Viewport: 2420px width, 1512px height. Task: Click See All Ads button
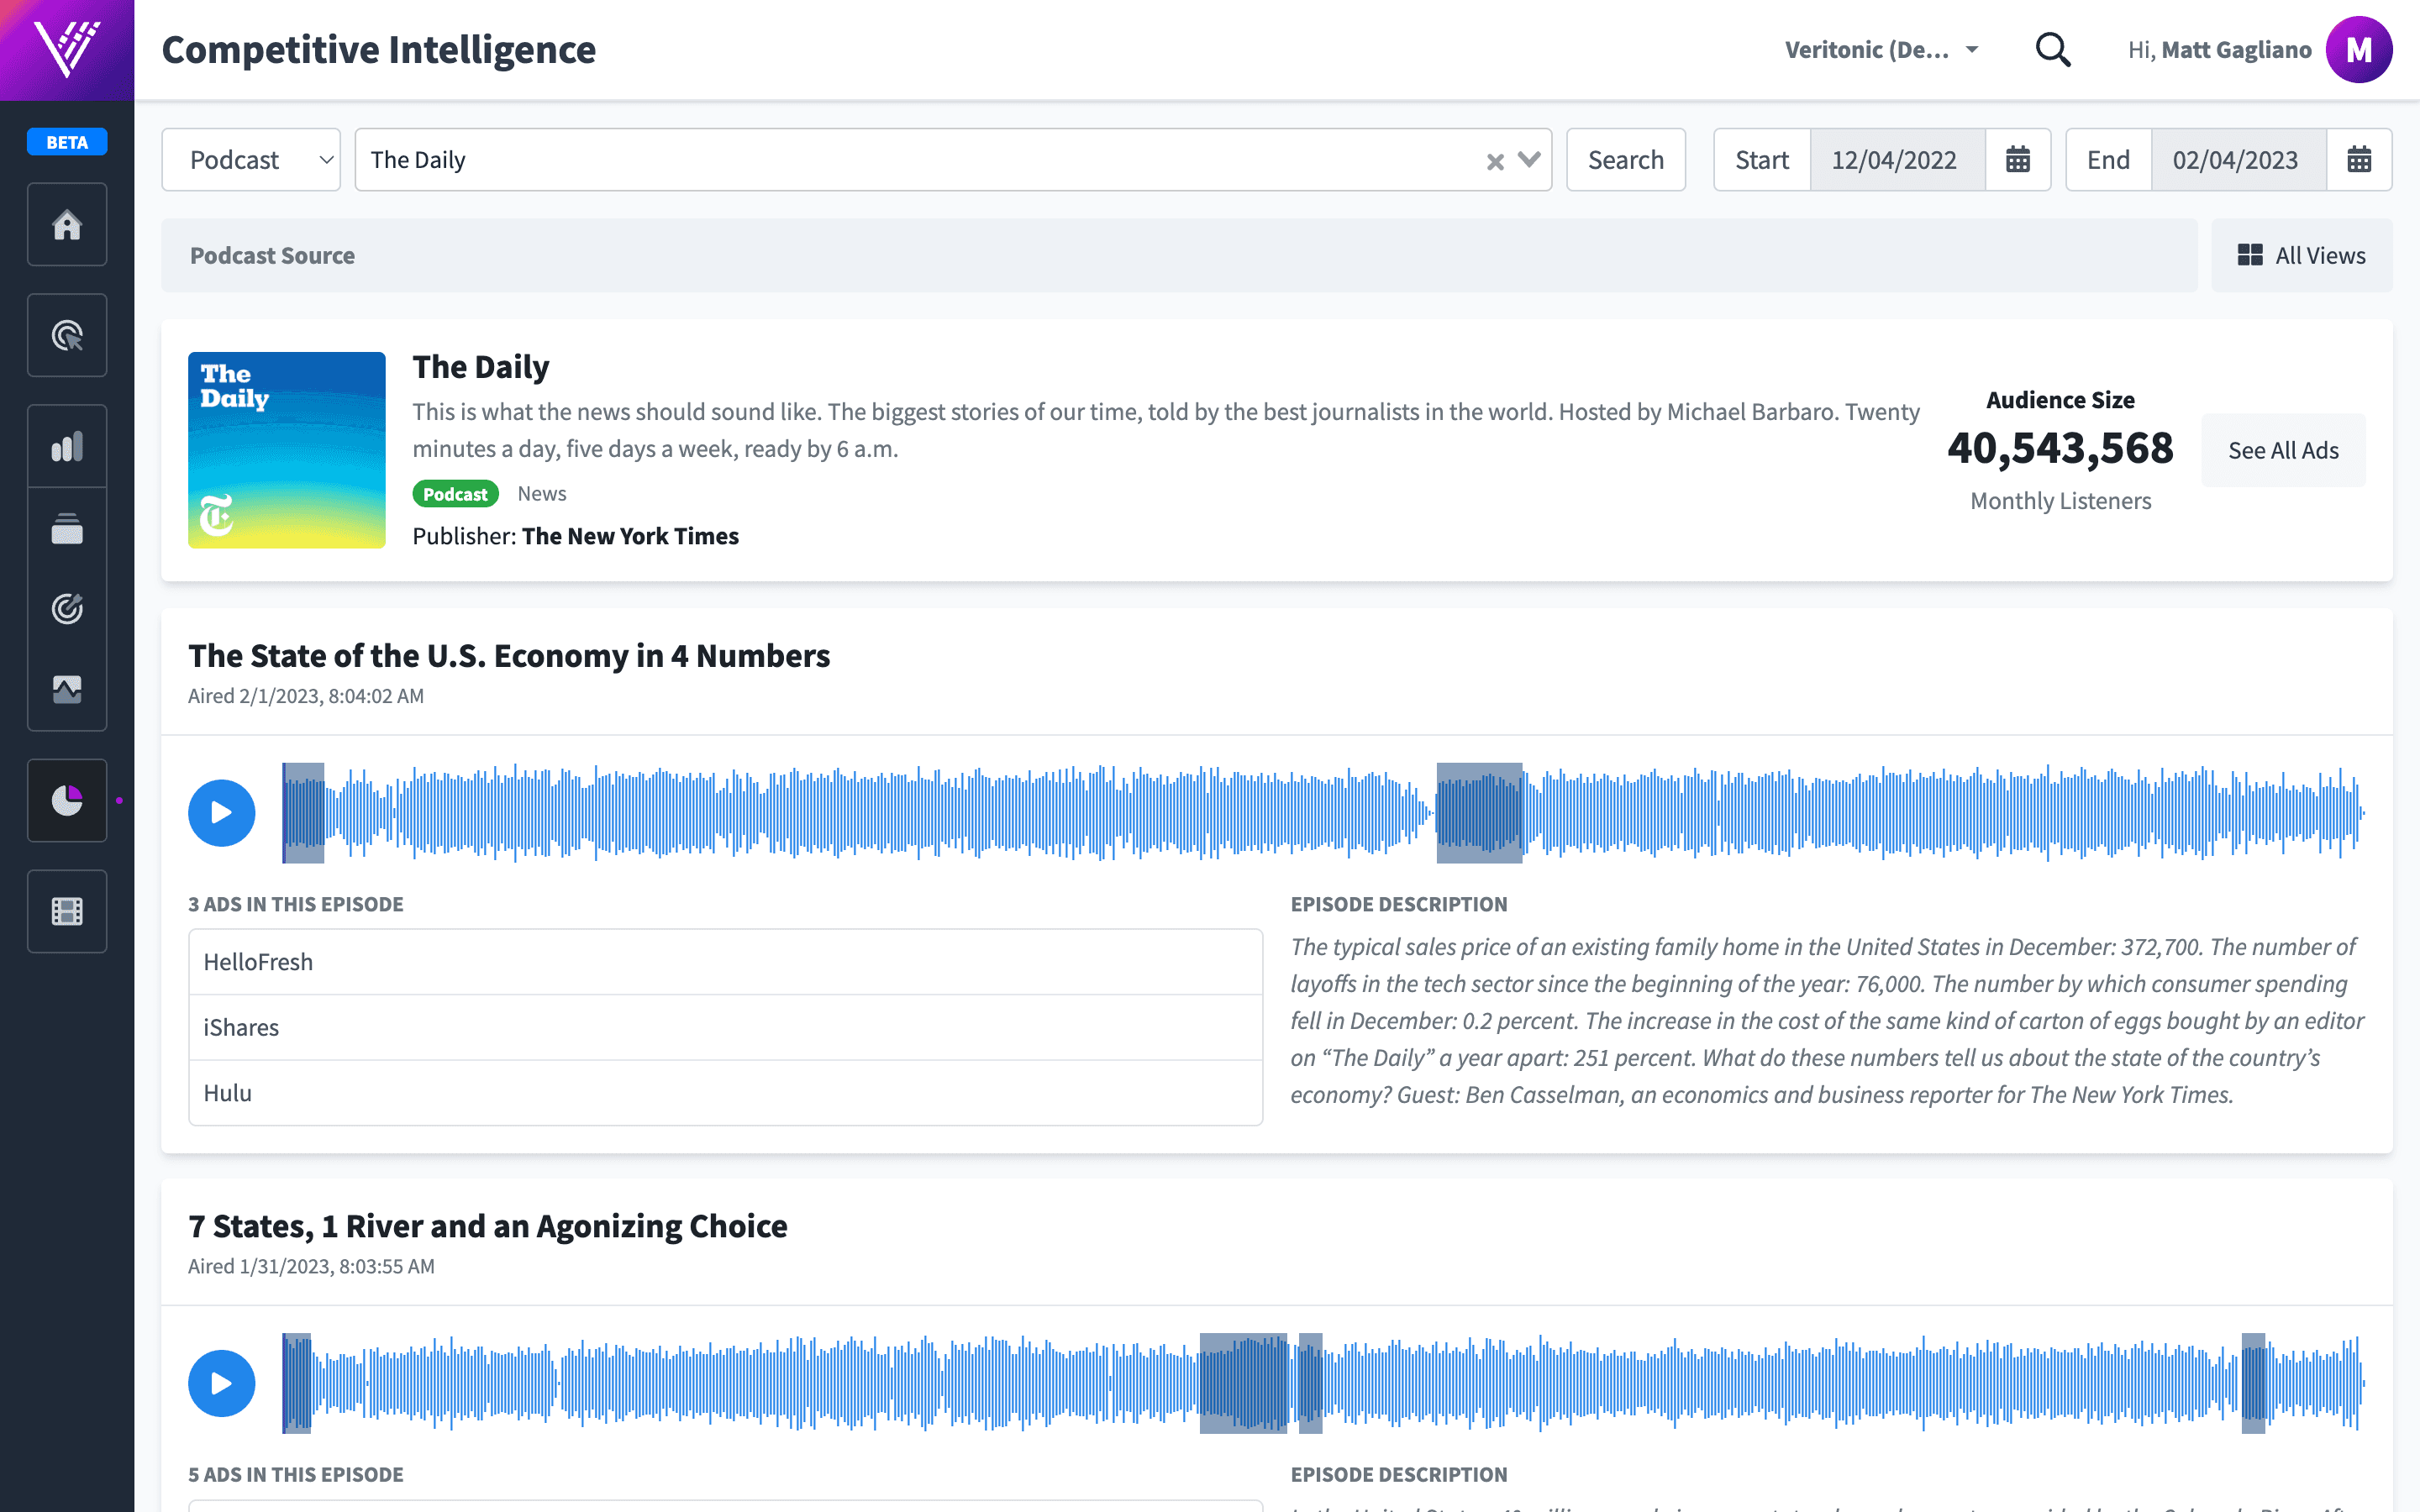[2284, 450]
